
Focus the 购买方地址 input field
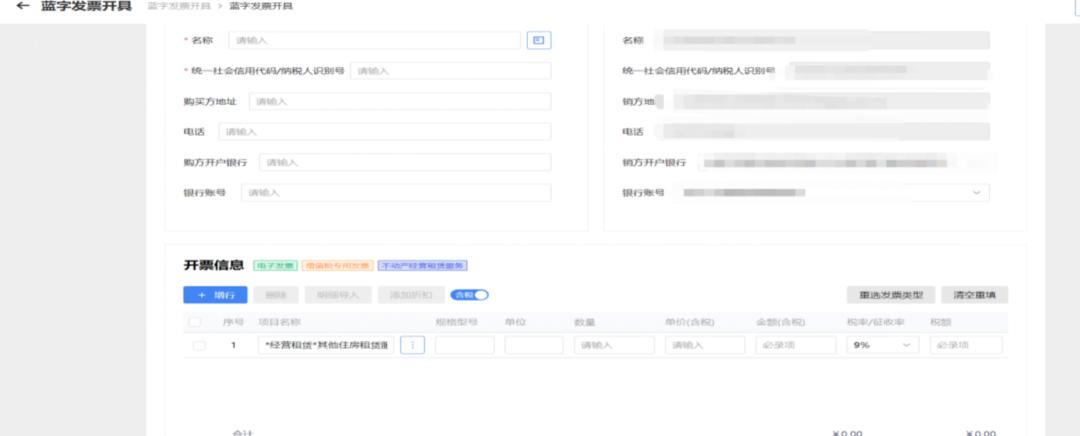click(x=400, y=101)
